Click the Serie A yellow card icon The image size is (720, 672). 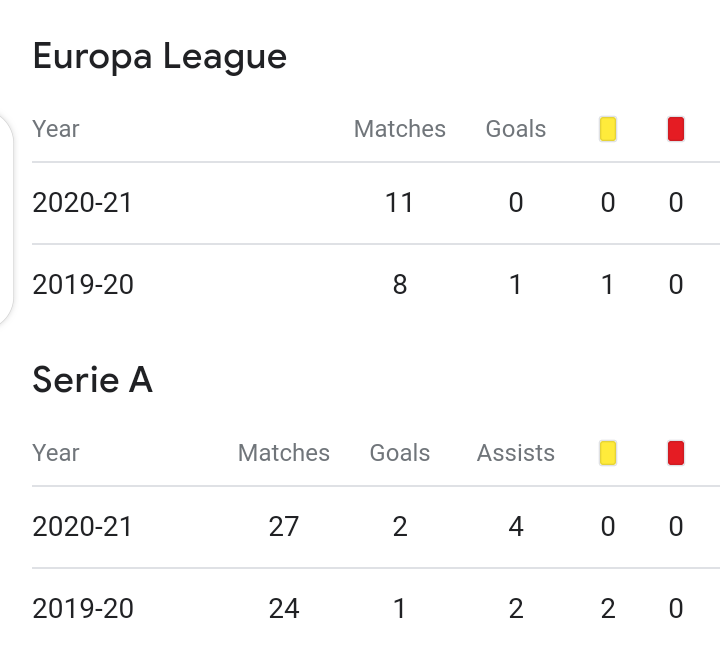tap(608, 453)
